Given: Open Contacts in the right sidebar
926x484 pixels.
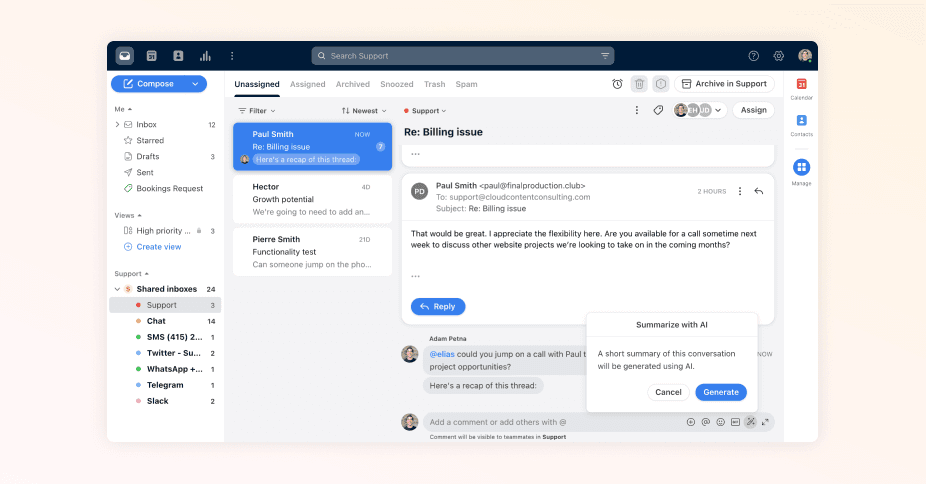Looking at the screenshot, I should 801,125.
